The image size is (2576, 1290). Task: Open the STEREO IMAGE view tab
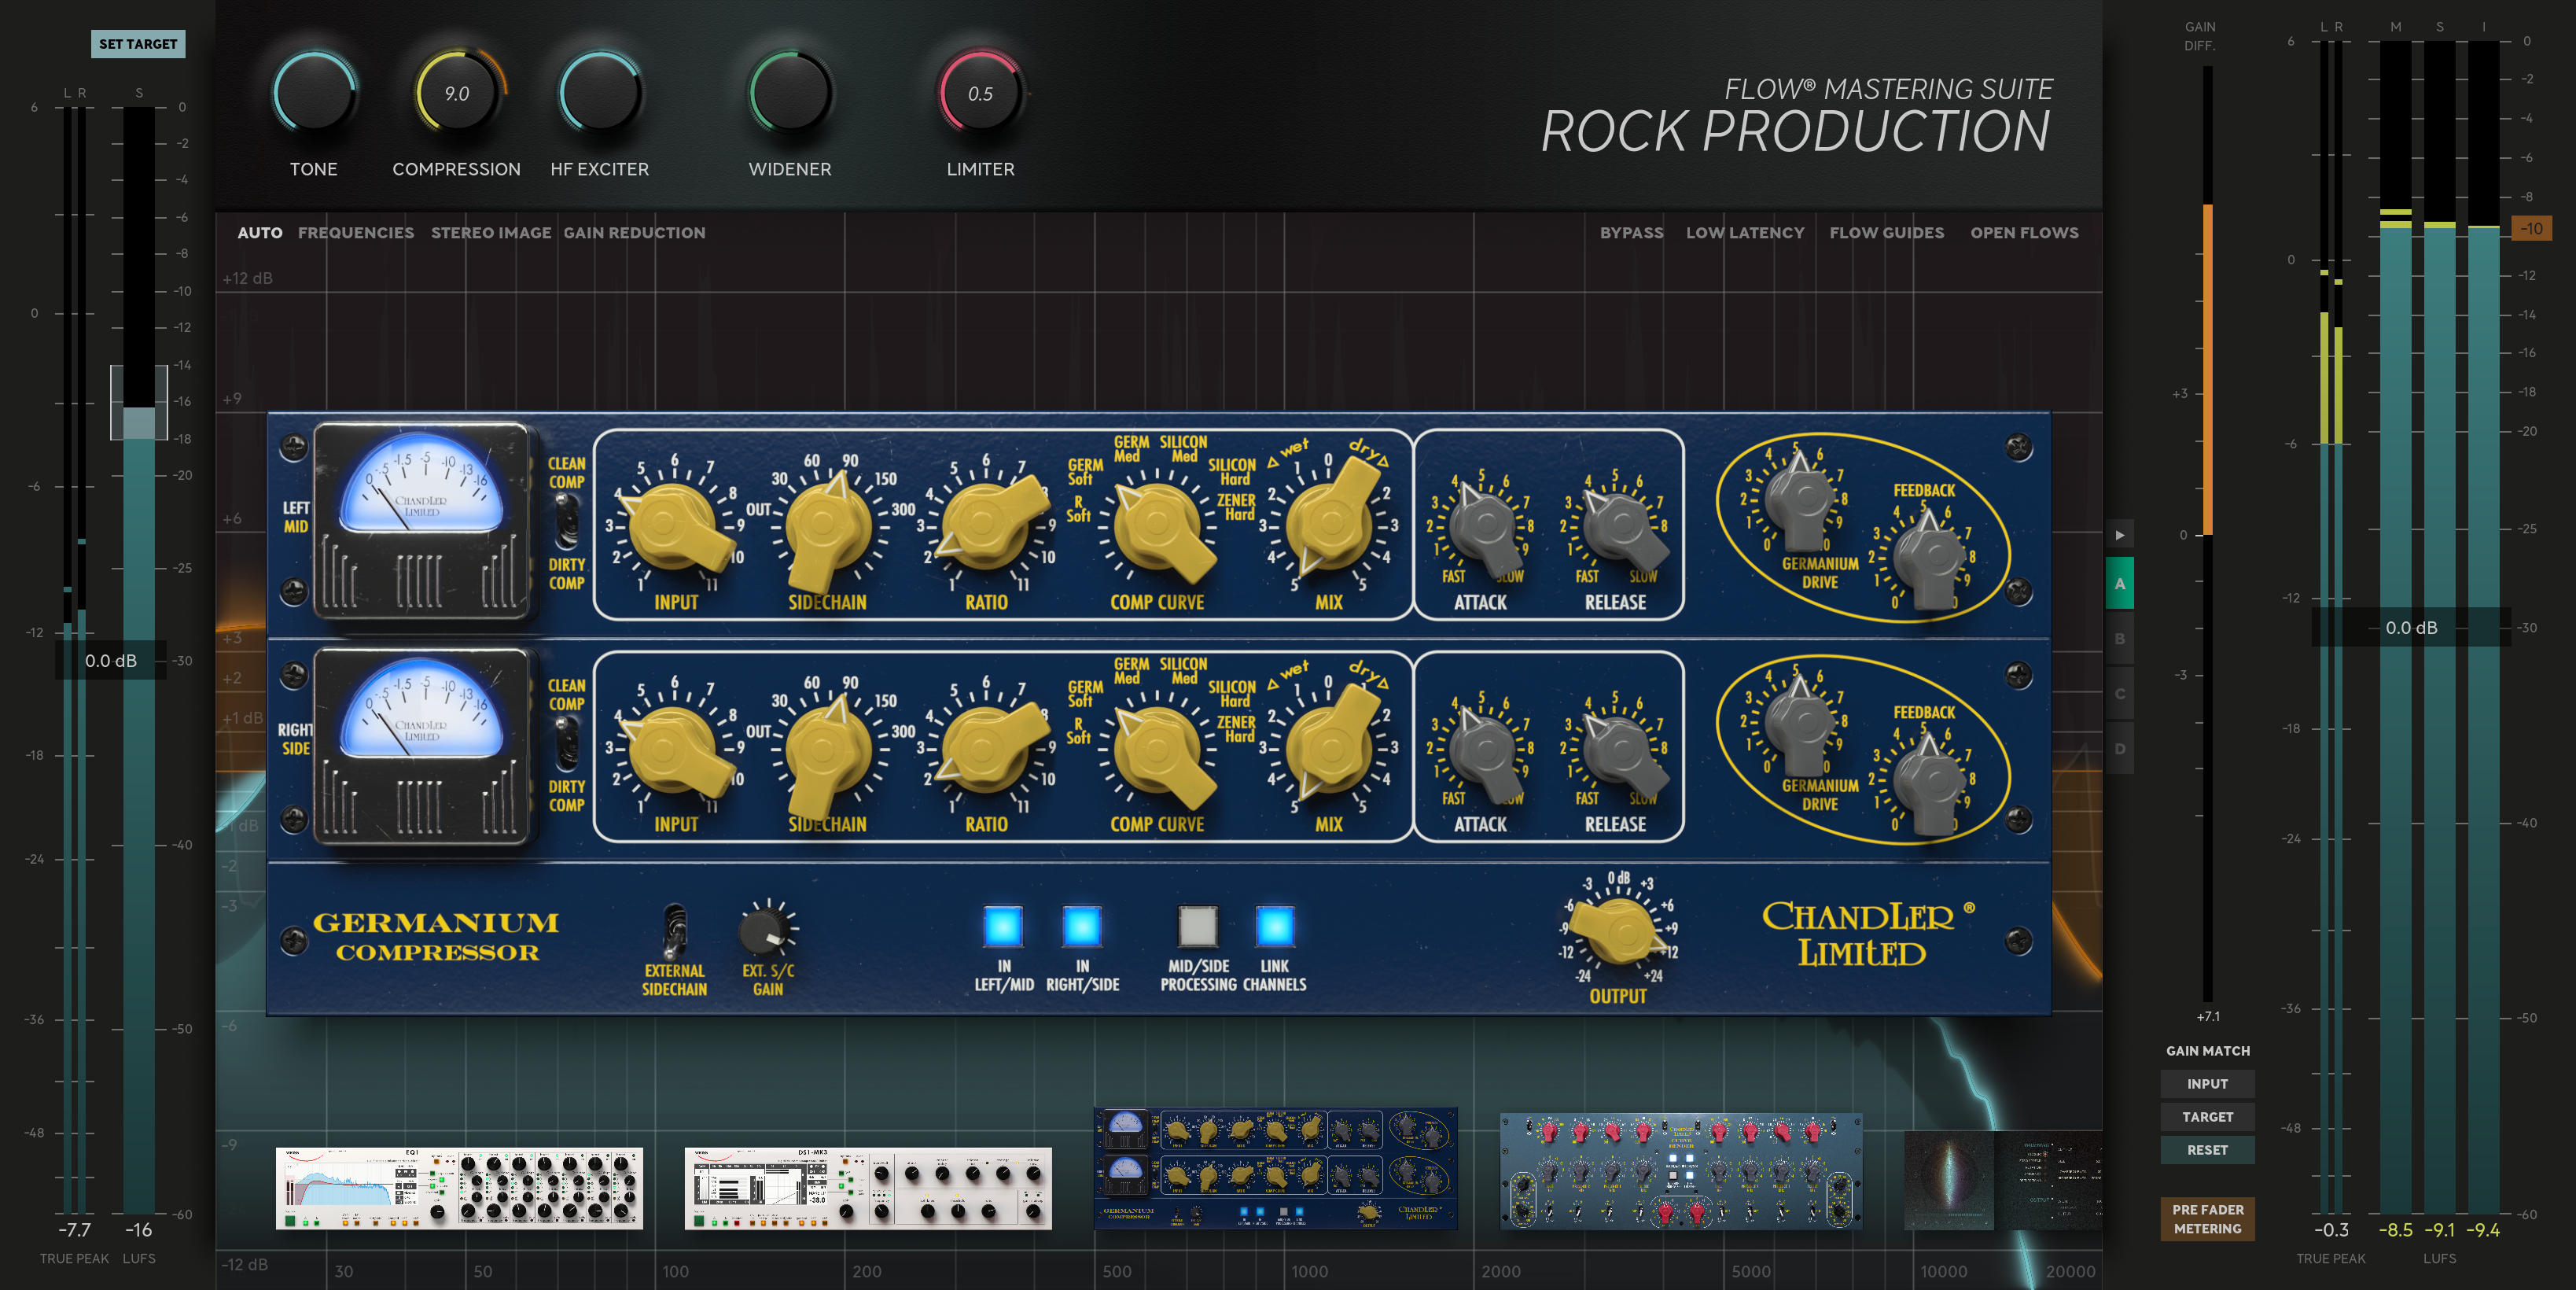[x=491, y=233]
